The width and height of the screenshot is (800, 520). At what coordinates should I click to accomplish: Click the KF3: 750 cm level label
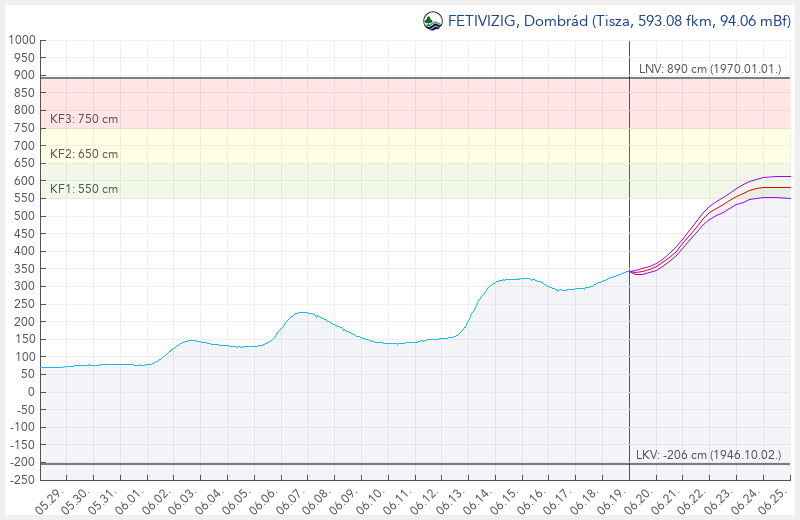tap(84, 119)
